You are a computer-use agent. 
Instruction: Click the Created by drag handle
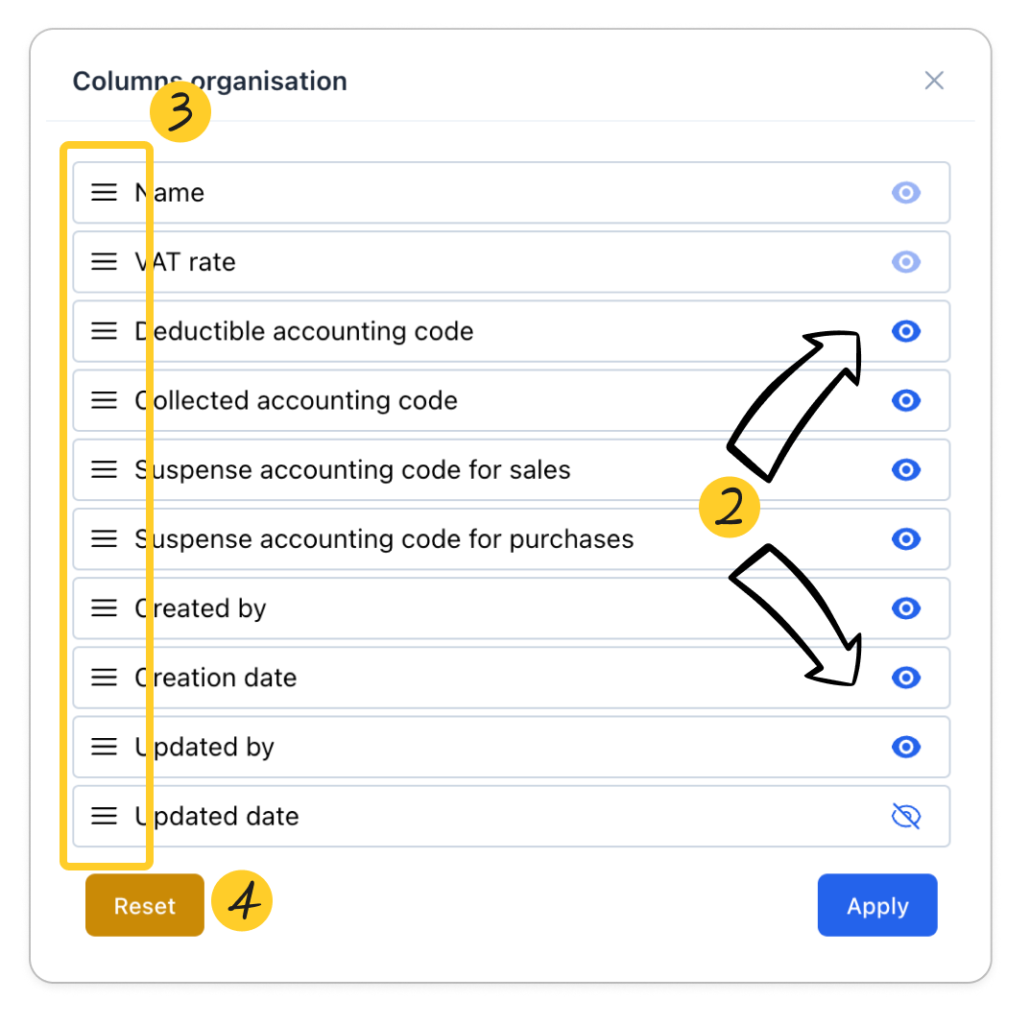[104, 608]
